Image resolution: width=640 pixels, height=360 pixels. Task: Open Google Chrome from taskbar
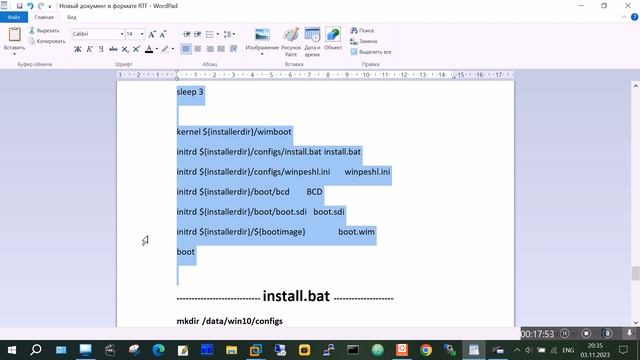point(426,350)
